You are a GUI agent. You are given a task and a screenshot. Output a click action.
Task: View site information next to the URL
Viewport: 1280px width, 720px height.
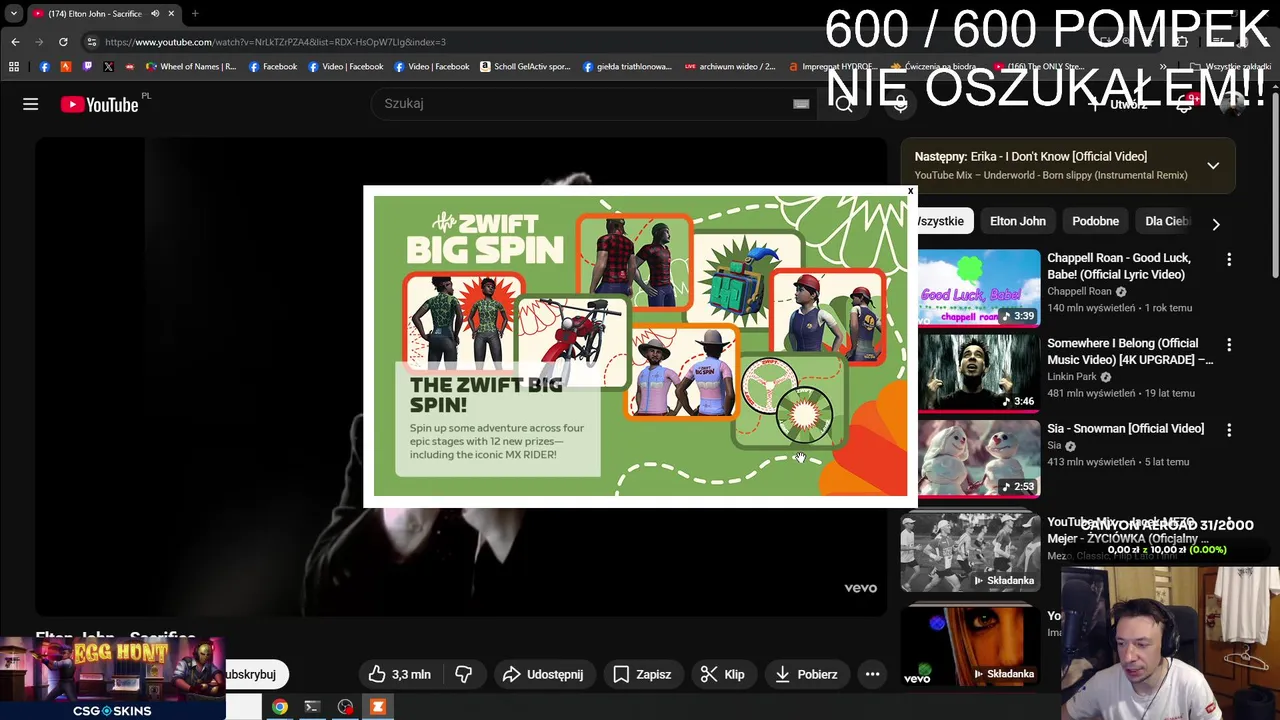pyautogui.click(x=91, y=42)
